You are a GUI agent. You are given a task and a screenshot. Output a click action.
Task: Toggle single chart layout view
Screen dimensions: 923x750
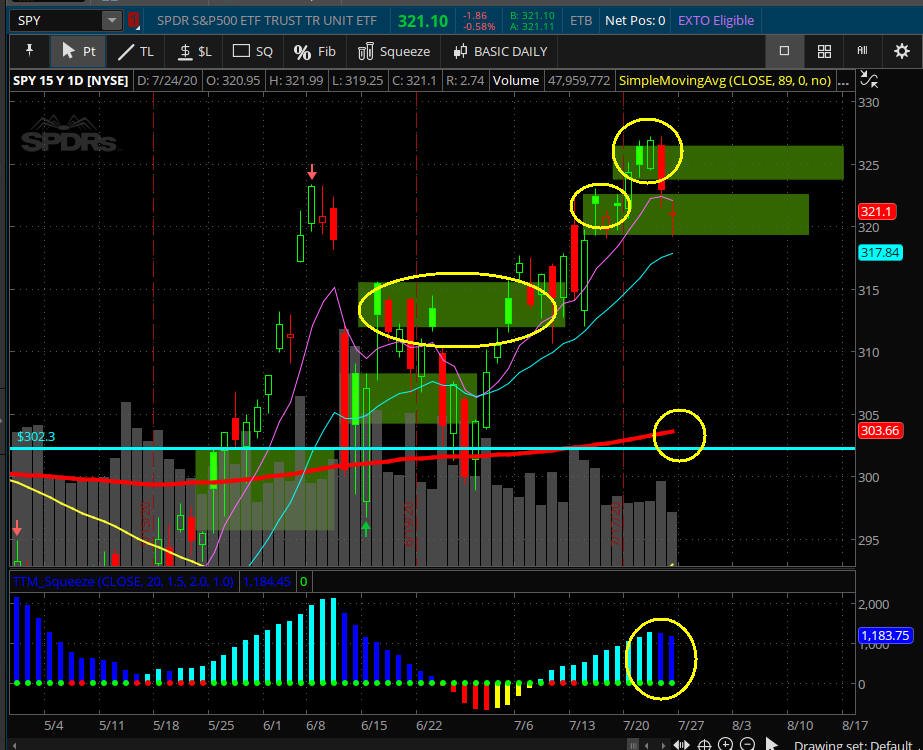tap(784, 51)
